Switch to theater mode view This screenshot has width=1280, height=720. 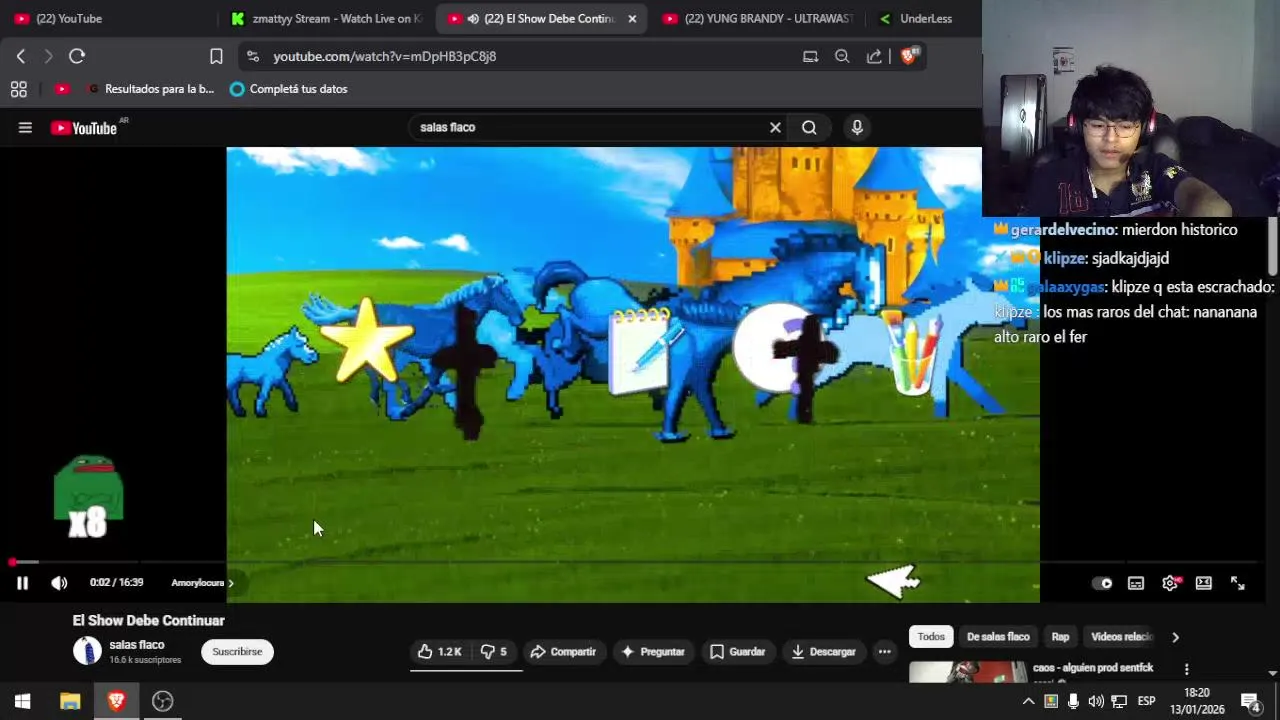pos(1204,583)
